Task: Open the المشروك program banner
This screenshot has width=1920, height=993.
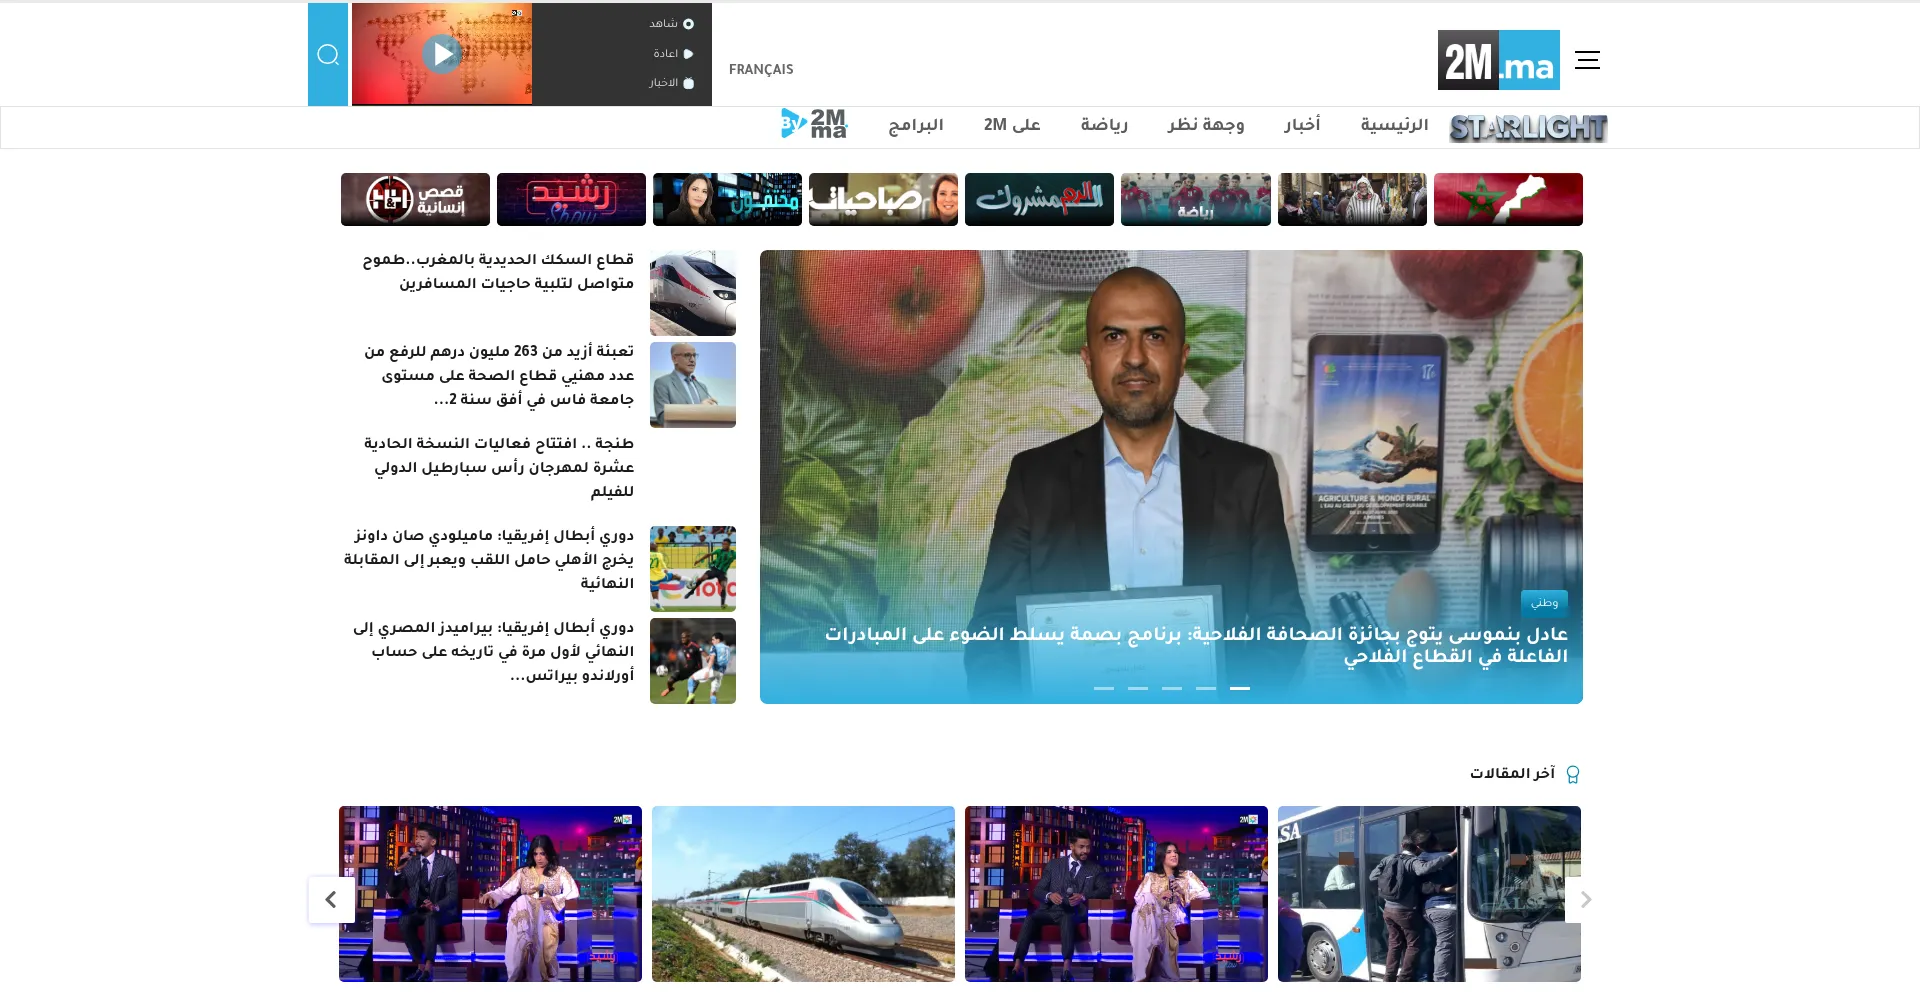Action: click(x=1039, y=199)
